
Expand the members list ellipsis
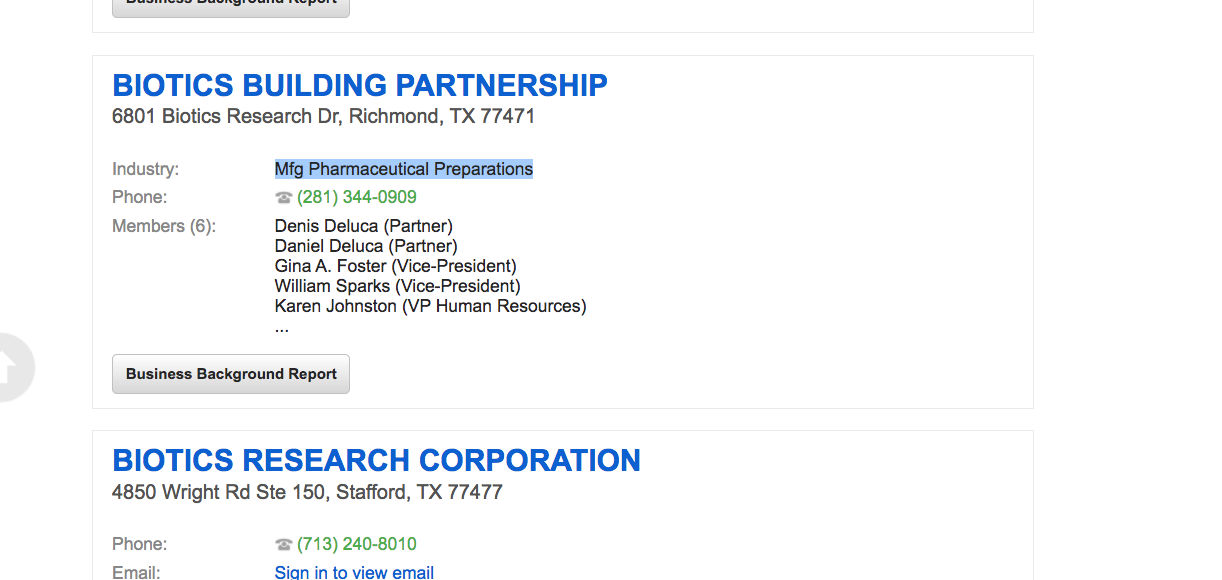pyautogui.click(x=282, y=327)
